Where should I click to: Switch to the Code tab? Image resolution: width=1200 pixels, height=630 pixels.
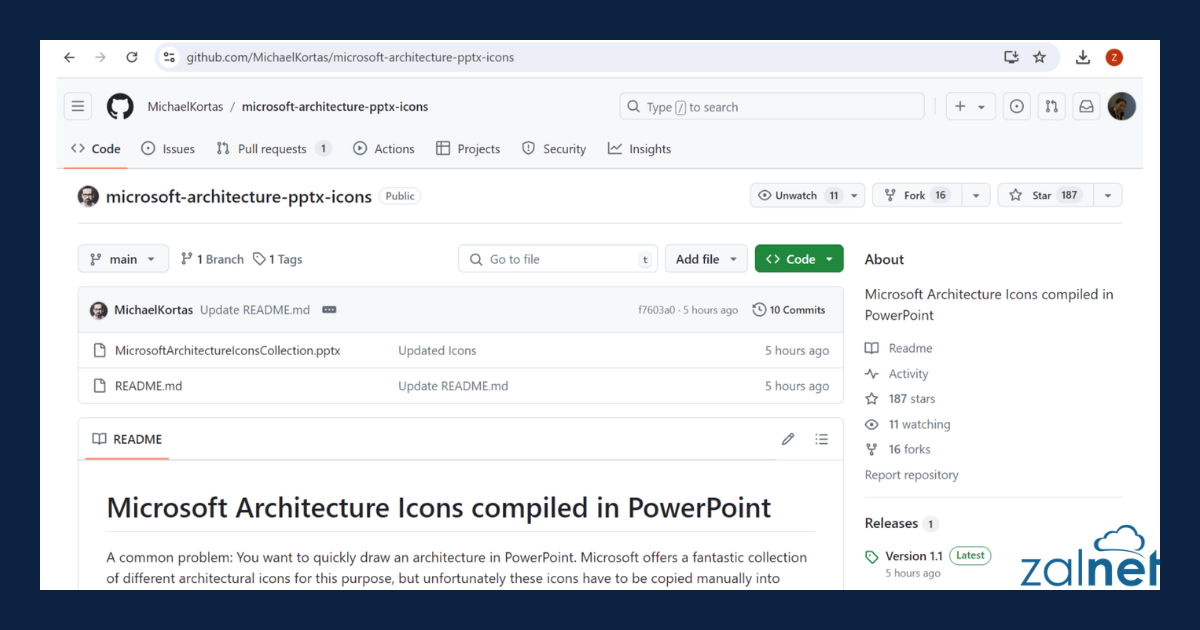[x=95, y=149]
